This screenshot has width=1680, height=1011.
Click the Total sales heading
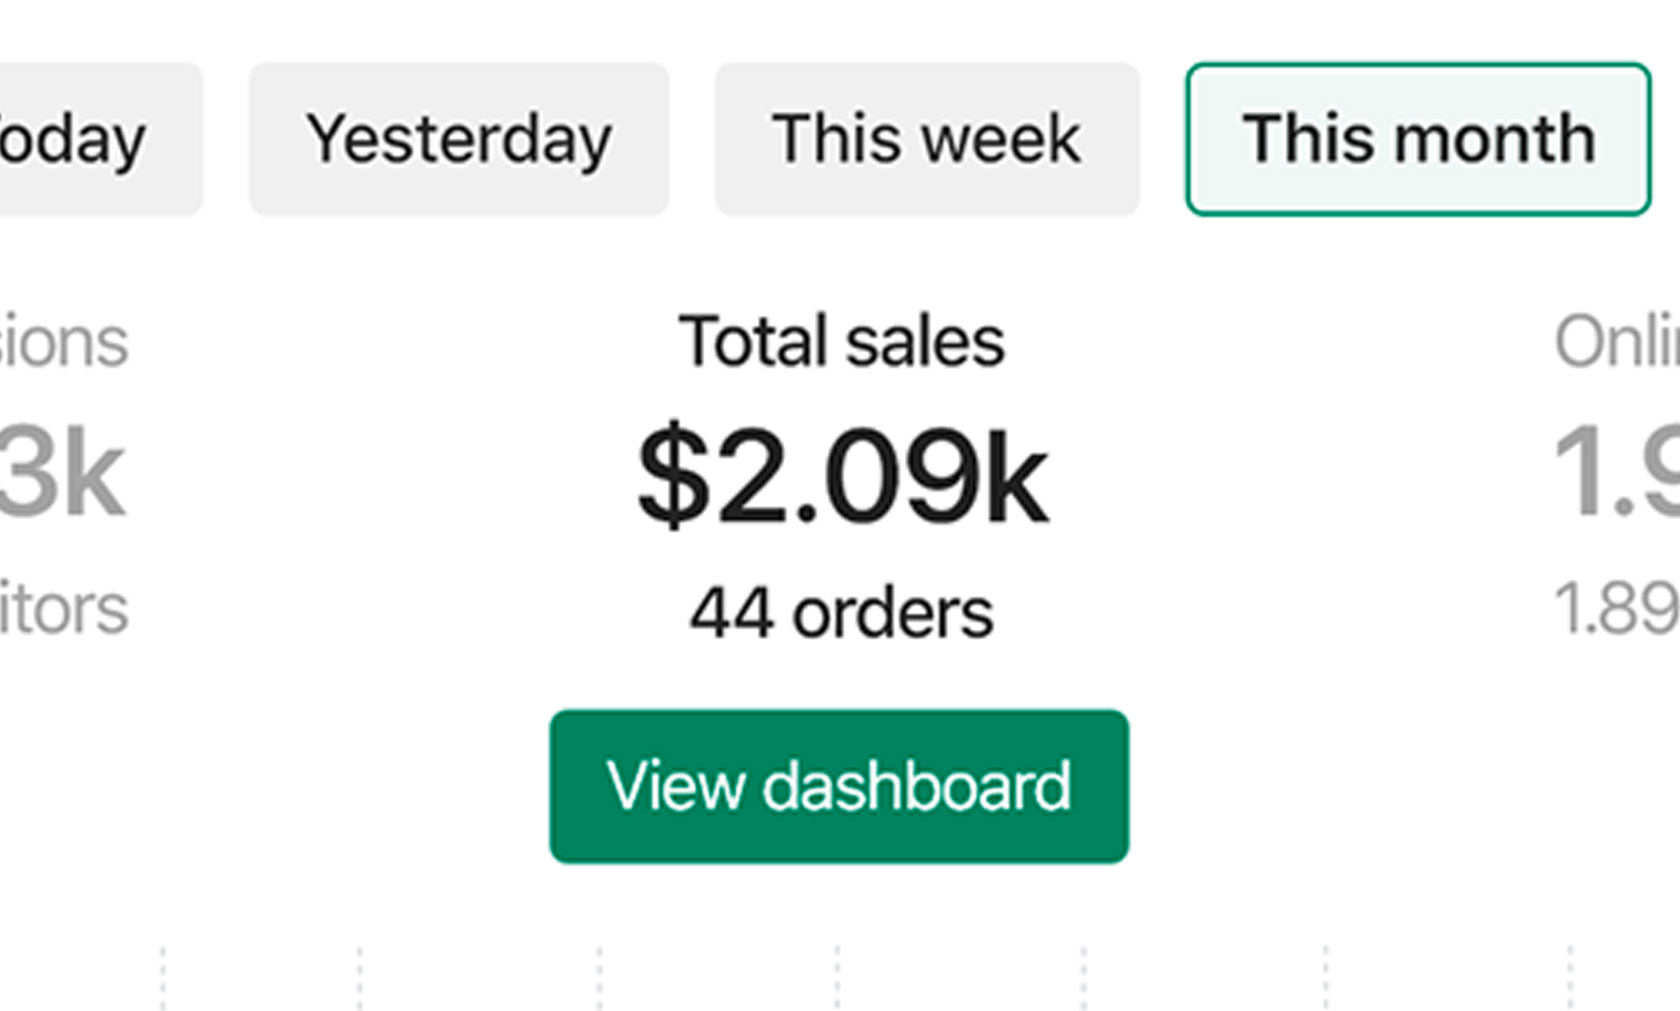point(841,342)
